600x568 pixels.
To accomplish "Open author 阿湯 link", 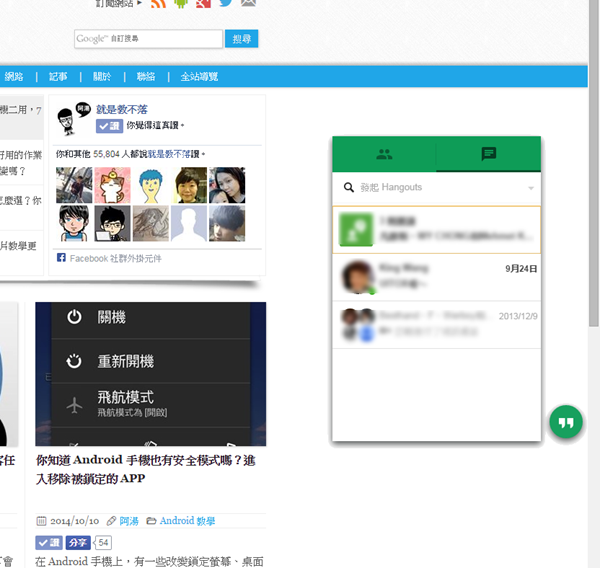I will [x=129, y=521].
